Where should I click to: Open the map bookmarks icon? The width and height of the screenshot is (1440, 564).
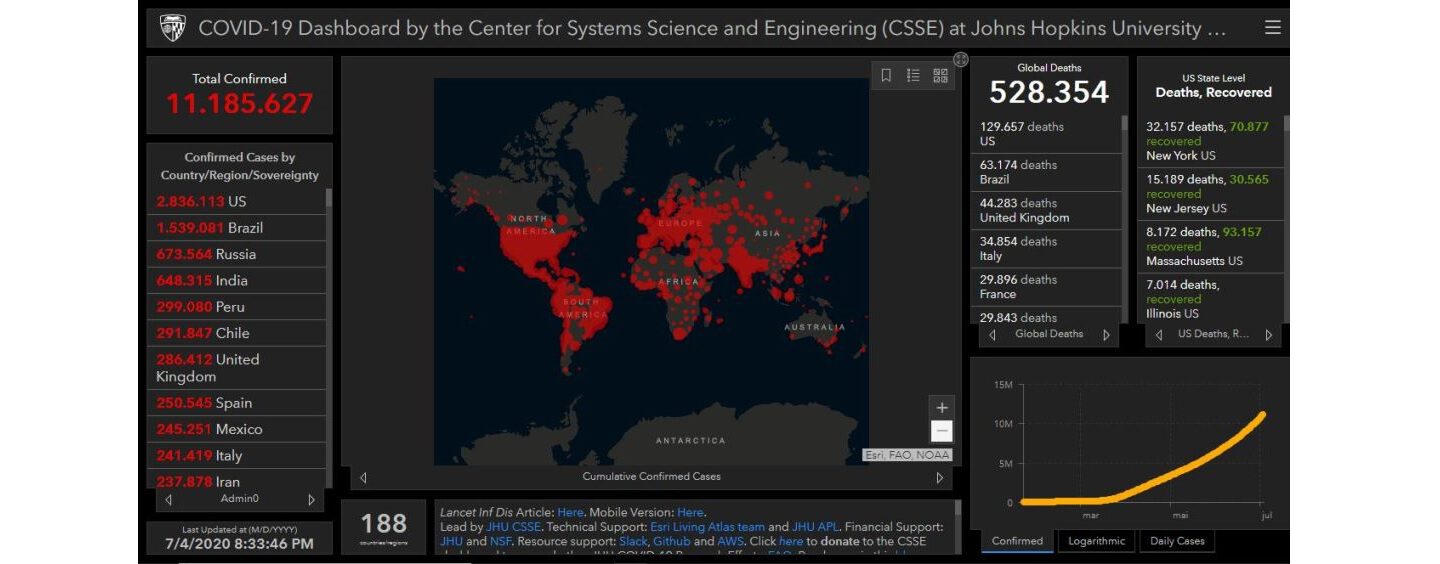886,75
